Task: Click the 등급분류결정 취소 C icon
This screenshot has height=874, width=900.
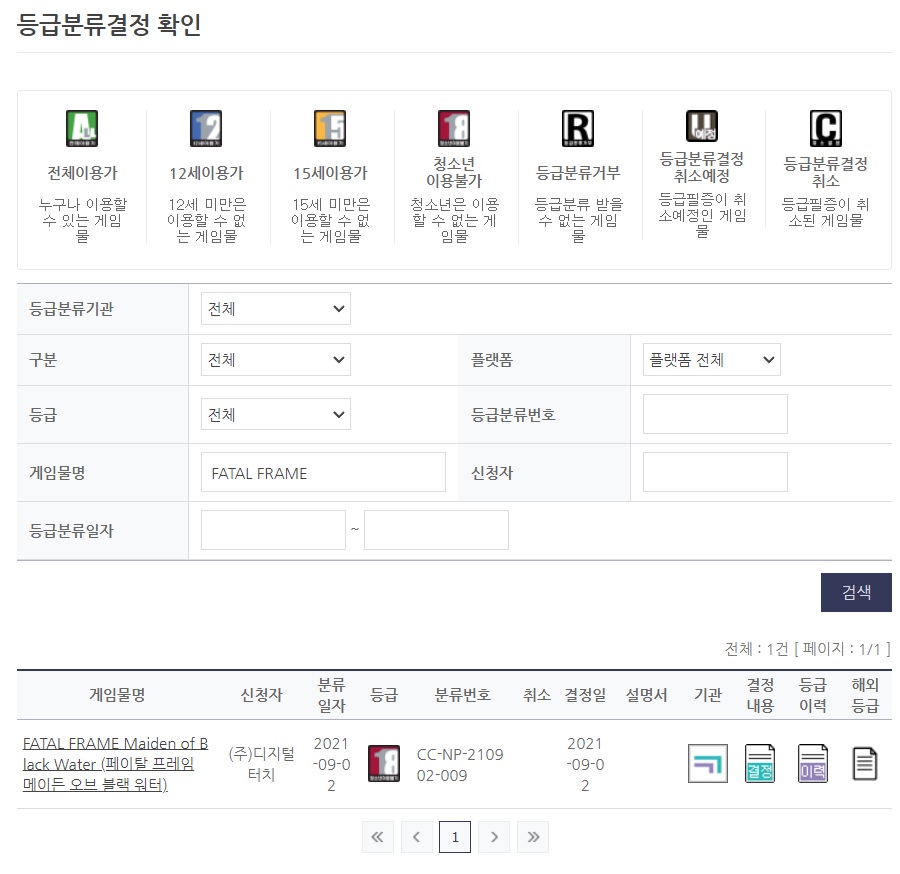Action: [826, 128]
